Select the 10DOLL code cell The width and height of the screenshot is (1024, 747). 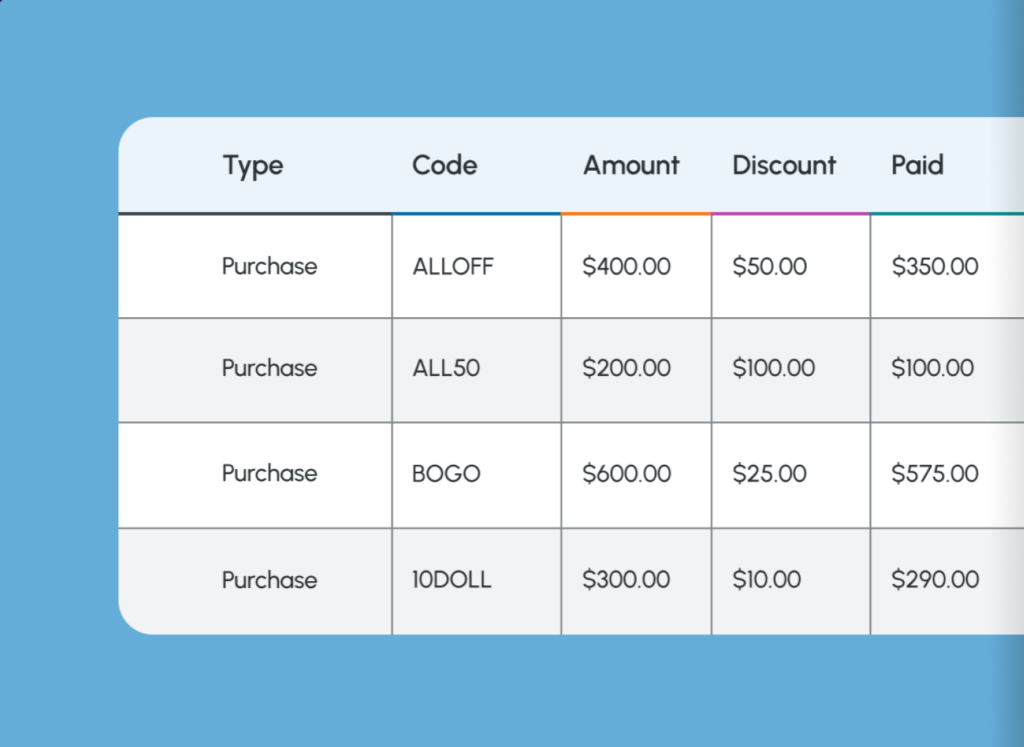452,580
